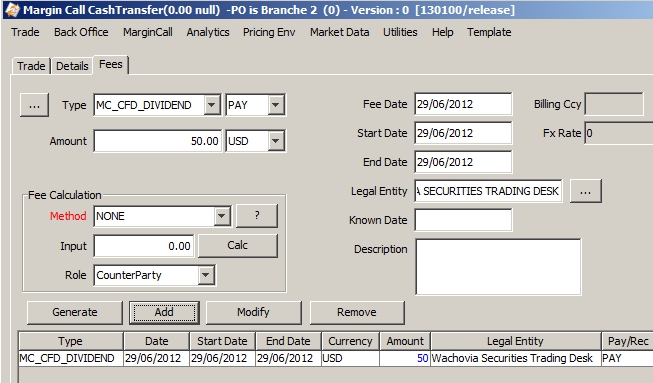This screenshot has height=383, width=653.
Task: Click the Remove button
Action: (357, 313)
